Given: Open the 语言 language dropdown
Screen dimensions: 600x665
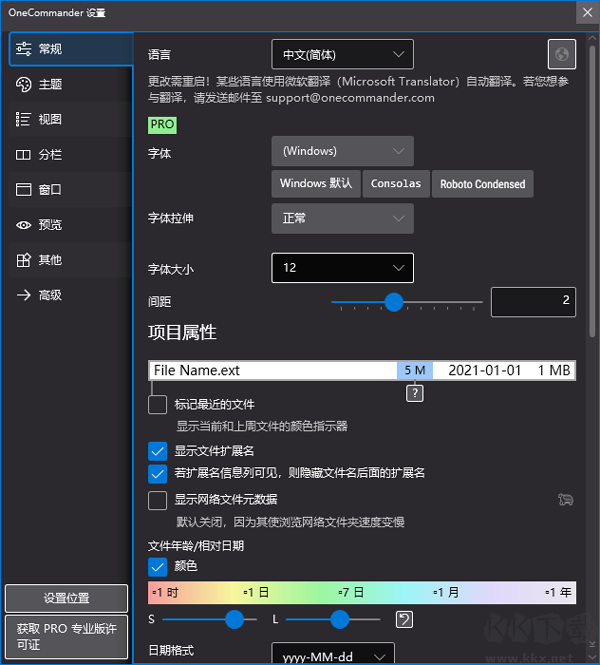Looking at the screenshot, I should [343, 54].
